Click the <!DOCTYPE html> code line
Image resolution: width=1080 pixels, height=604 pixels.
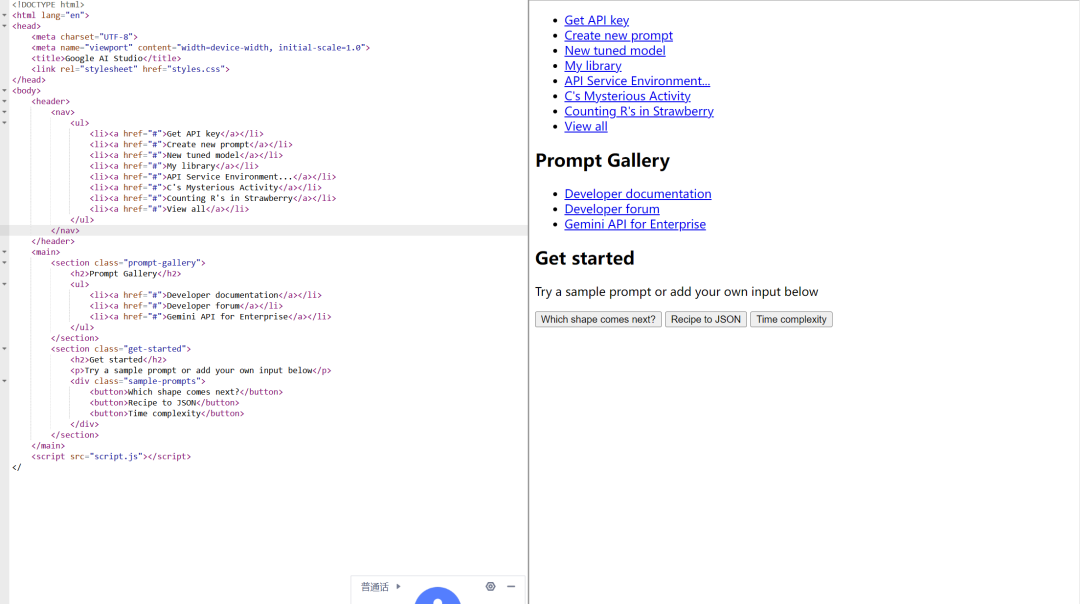[x=48, y=5]
